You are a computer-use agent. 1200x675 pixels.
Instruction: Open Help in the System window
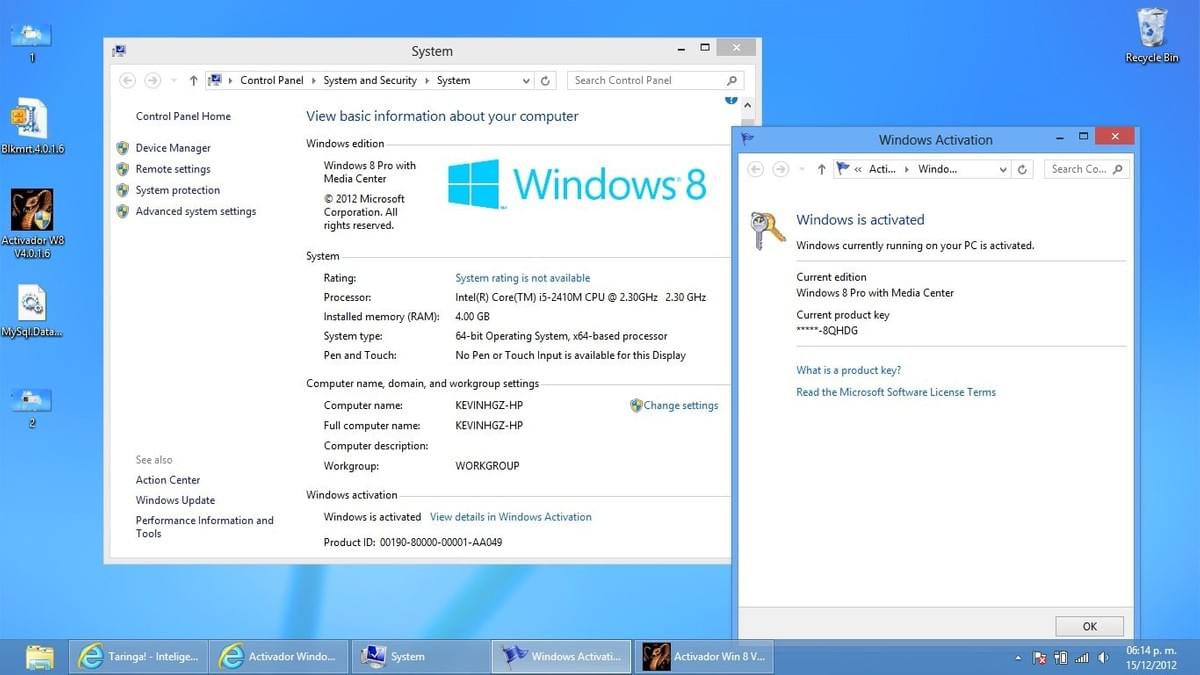731,101
